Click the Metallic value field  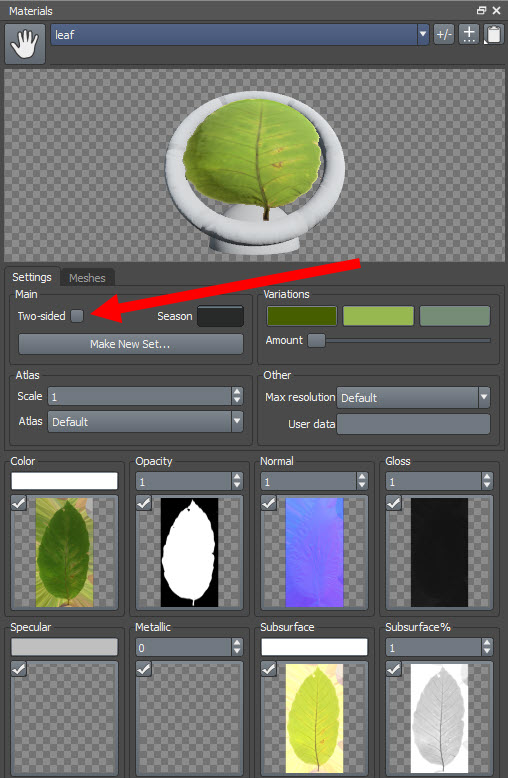pos(184,648)
